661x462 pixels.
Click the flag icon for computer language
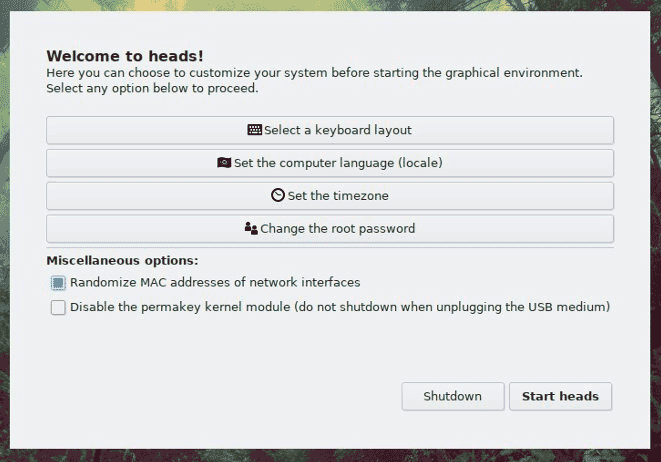point(224,163)
